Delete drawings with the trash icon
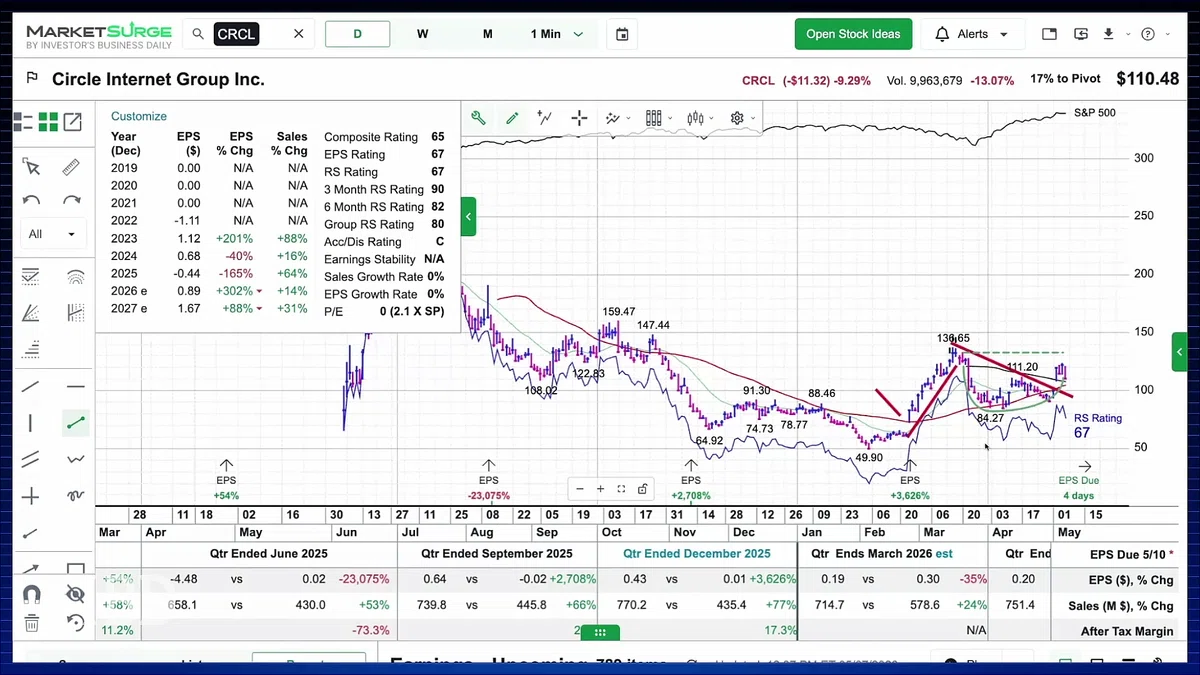This screenshot has width=1200, height=675. pyautogui.click(x=31, y=623)
